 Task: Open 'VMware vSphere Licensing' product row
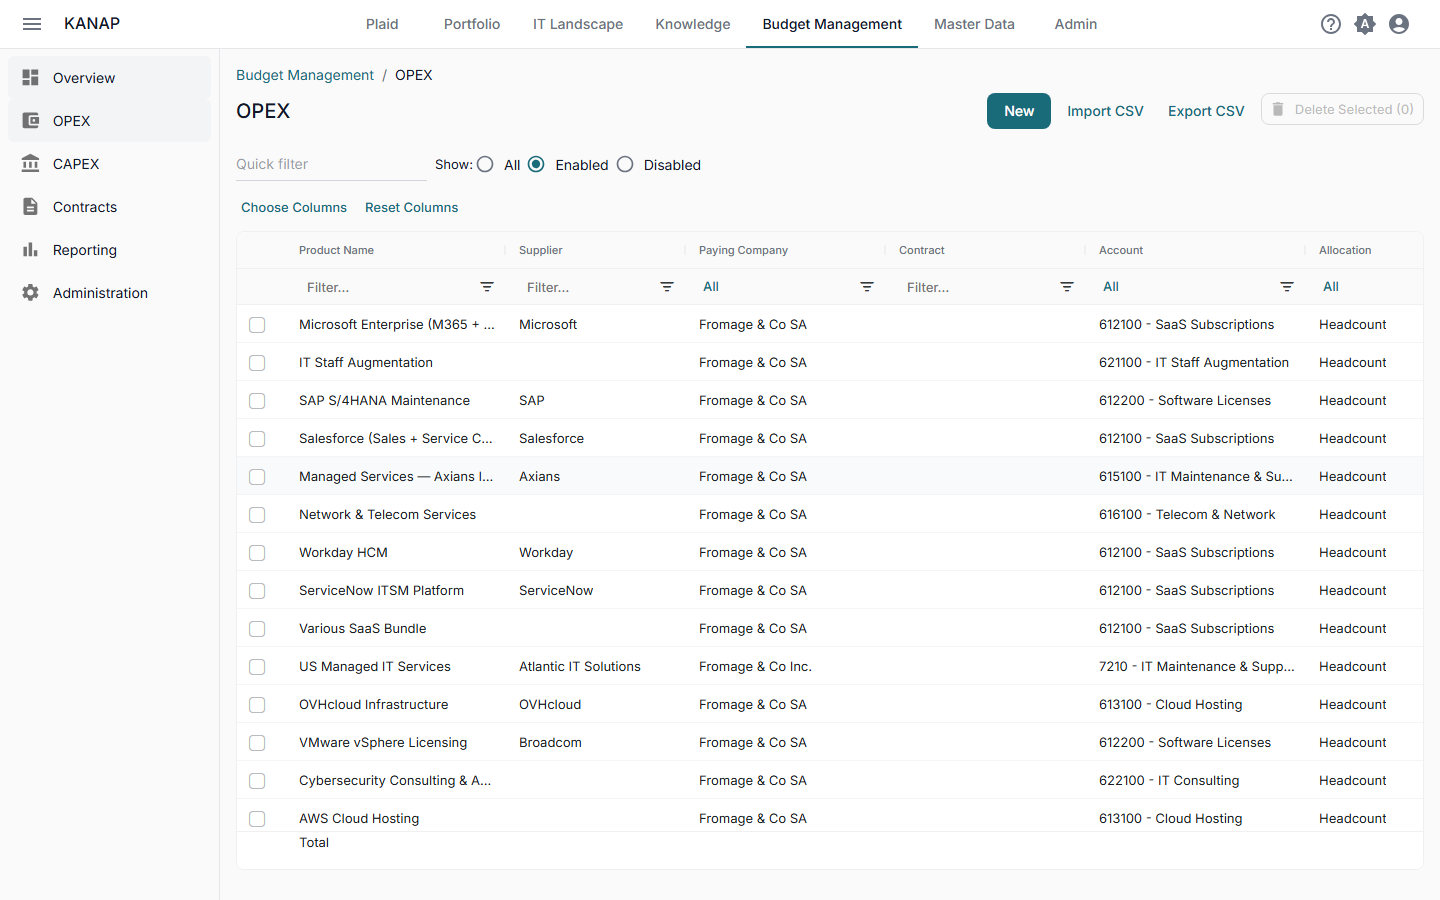tap(383, 743)
